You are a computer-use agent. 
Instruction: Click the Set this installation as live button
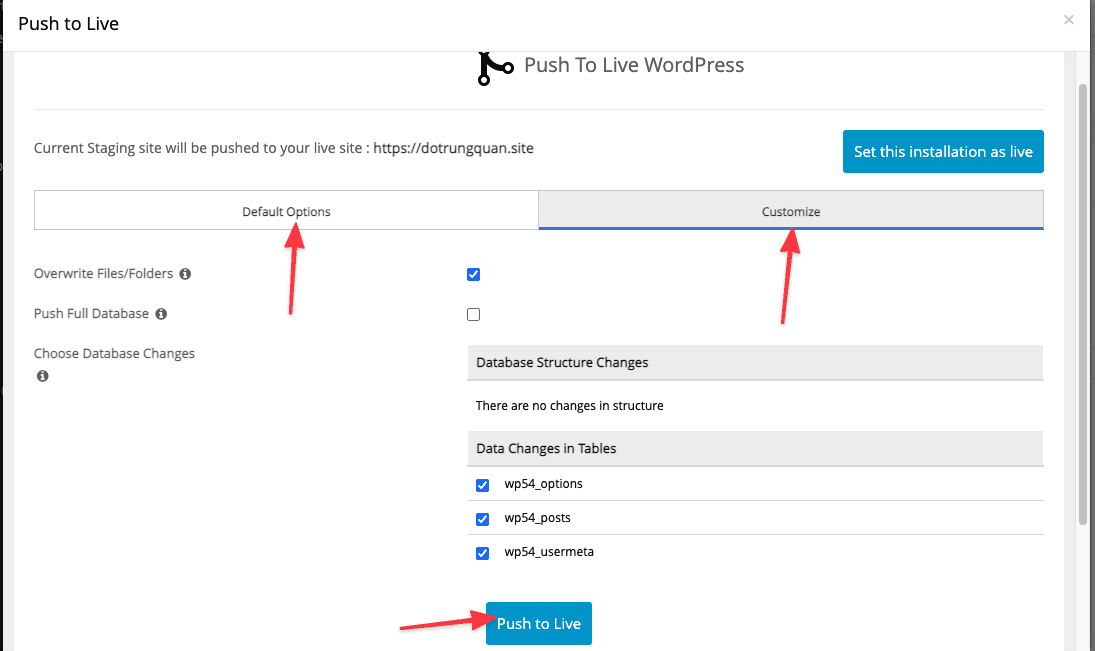pyautogui.click(x=942, y=151)
